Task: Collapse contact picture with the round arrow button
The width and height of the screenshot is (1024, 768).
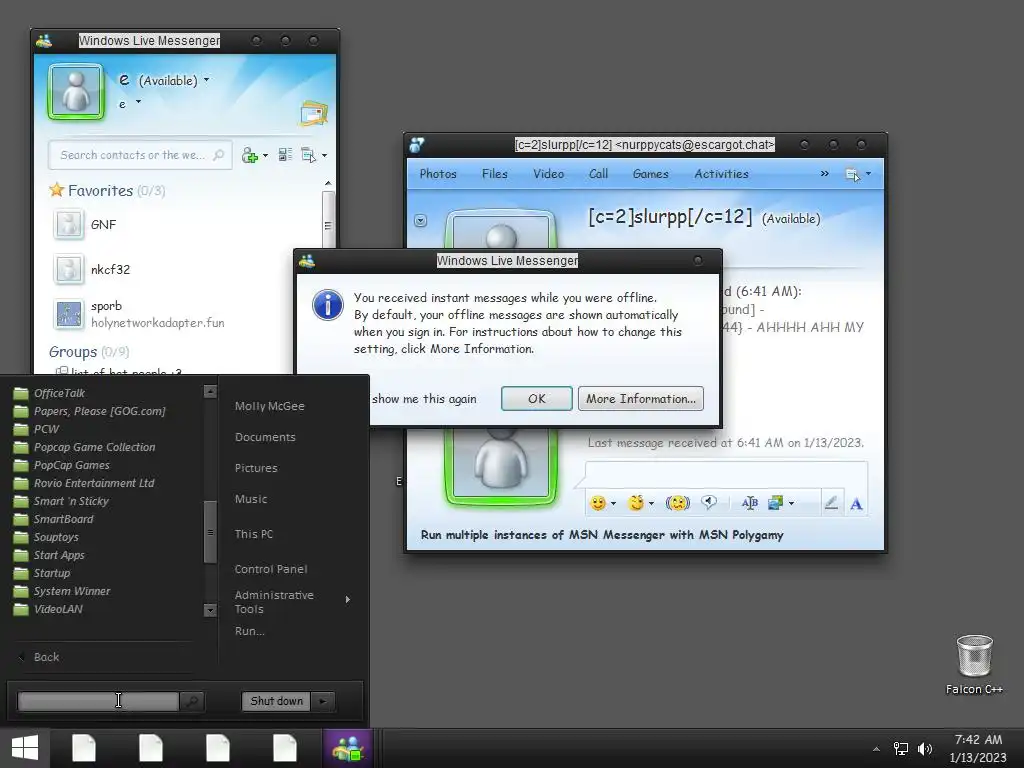Action: point(421,221)
